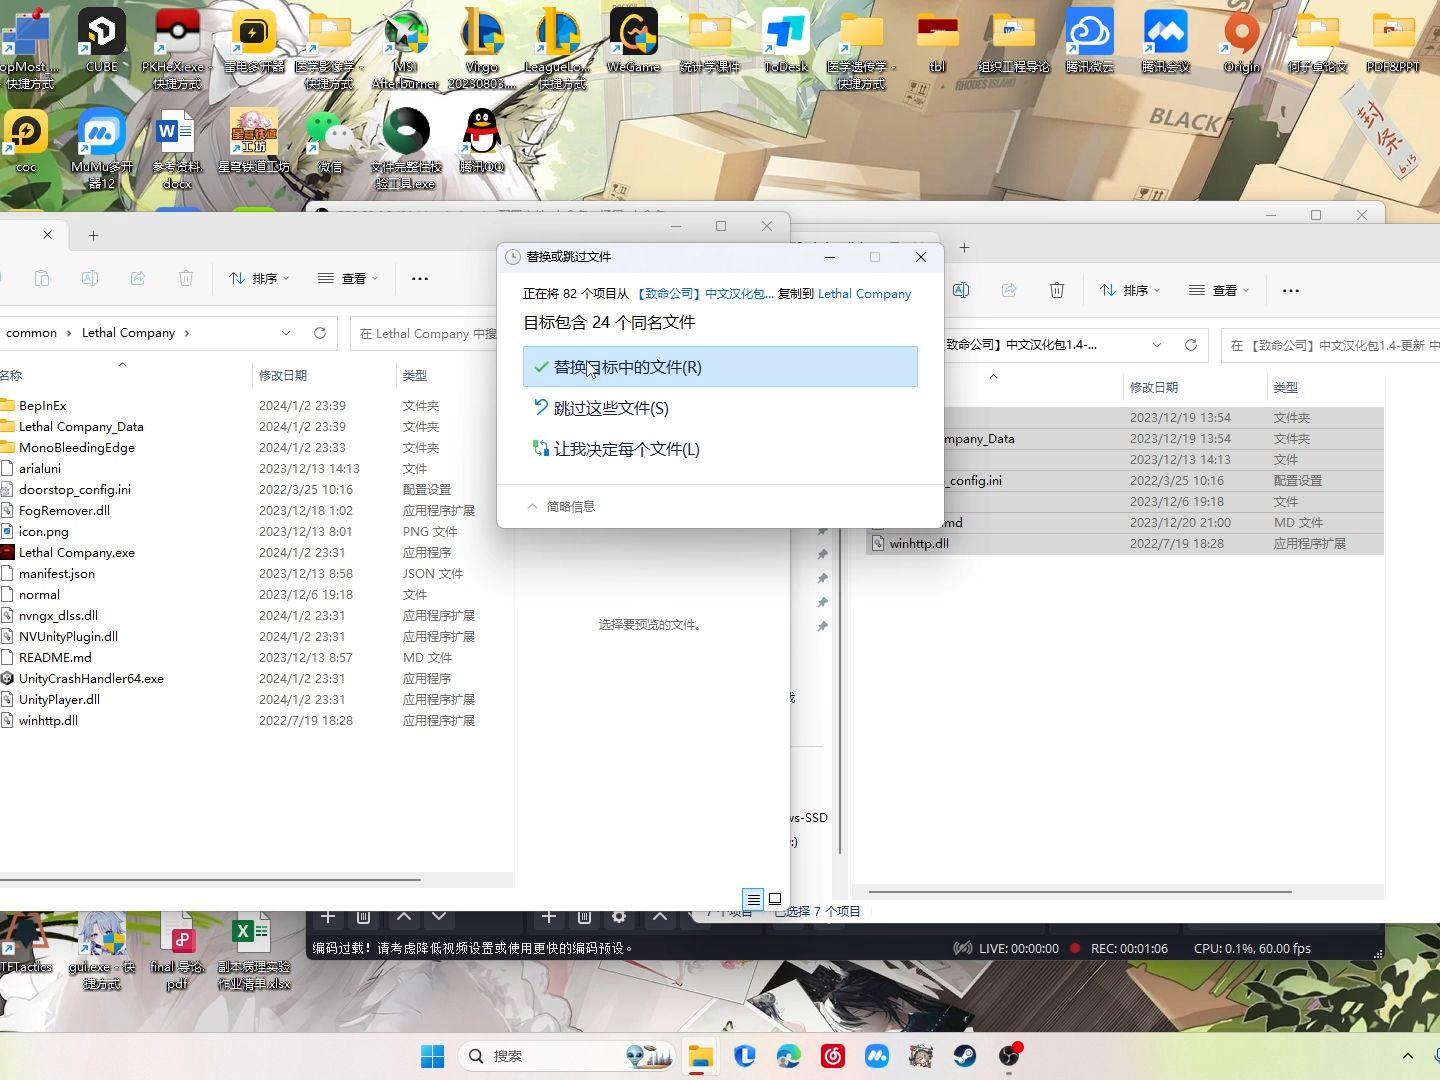Open destination Lethal Company link in dialog
This screenshot has height=1080, width=1440.
click(x=864, y=293)
